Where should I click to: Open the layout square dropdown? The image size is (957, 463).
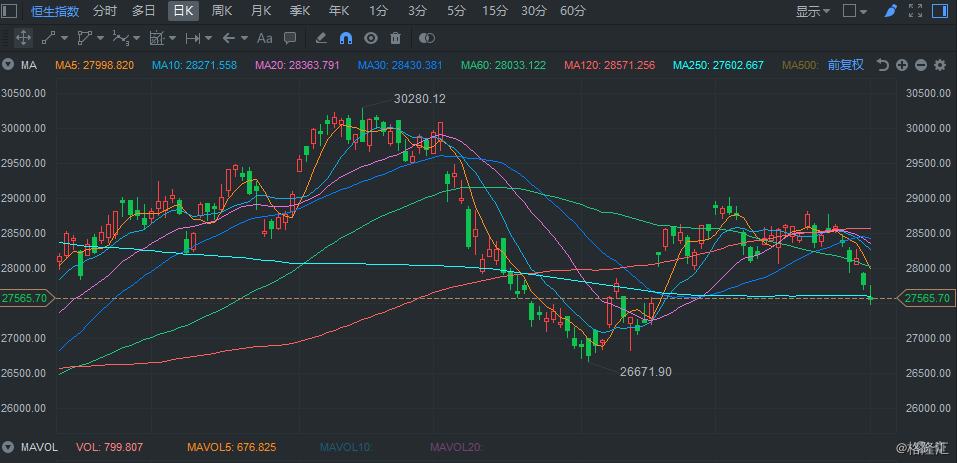click(855, 11)
